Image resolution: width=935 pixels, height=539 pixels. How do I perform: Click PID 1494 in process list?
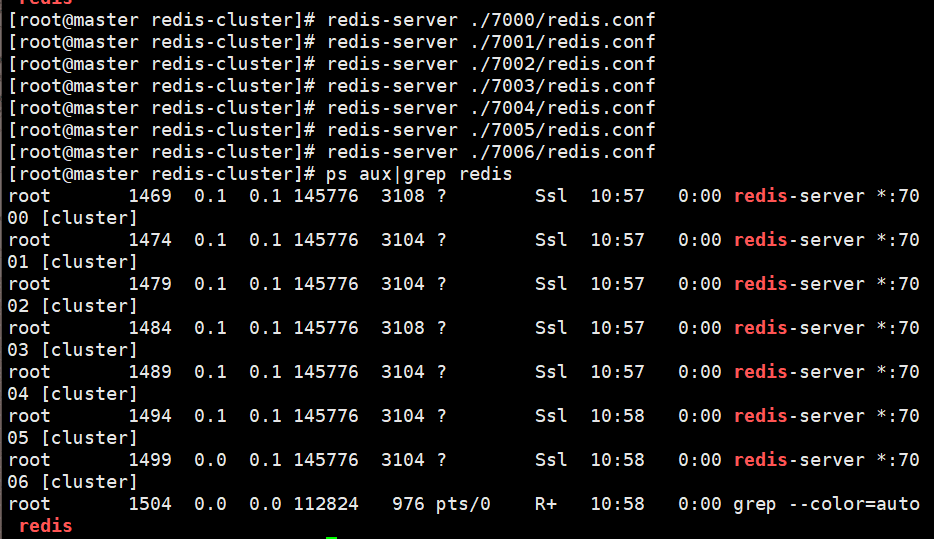tap(150, 417)
